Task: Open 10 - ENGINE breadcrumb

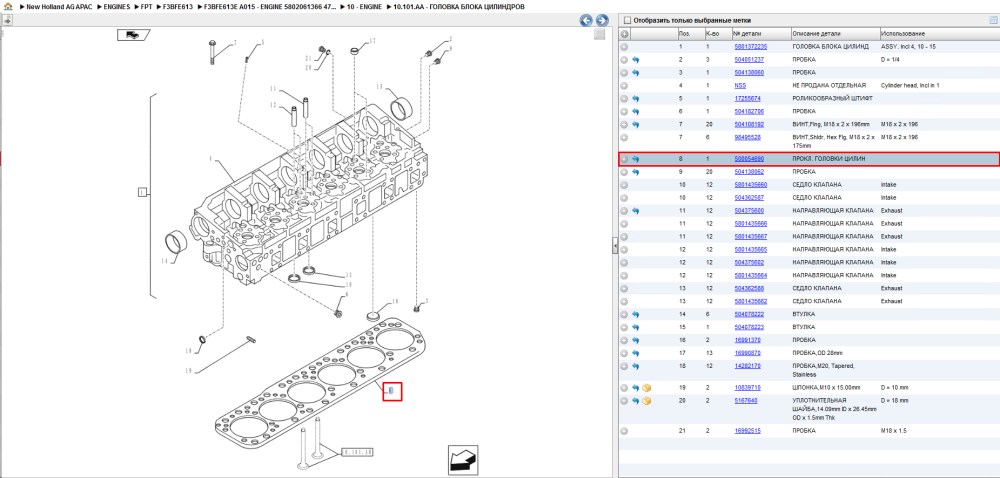Action: tap(364, 6)
